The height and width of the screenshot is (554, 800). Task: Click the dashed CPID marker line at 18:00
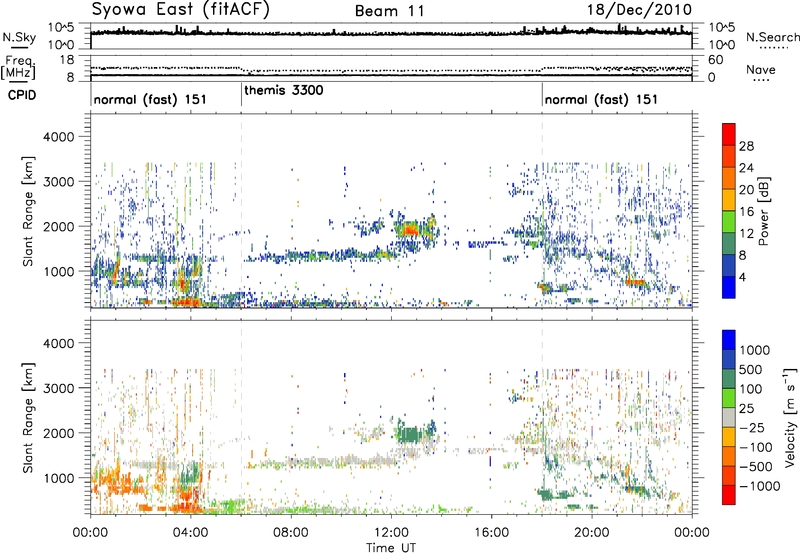[x=542, y=210]
